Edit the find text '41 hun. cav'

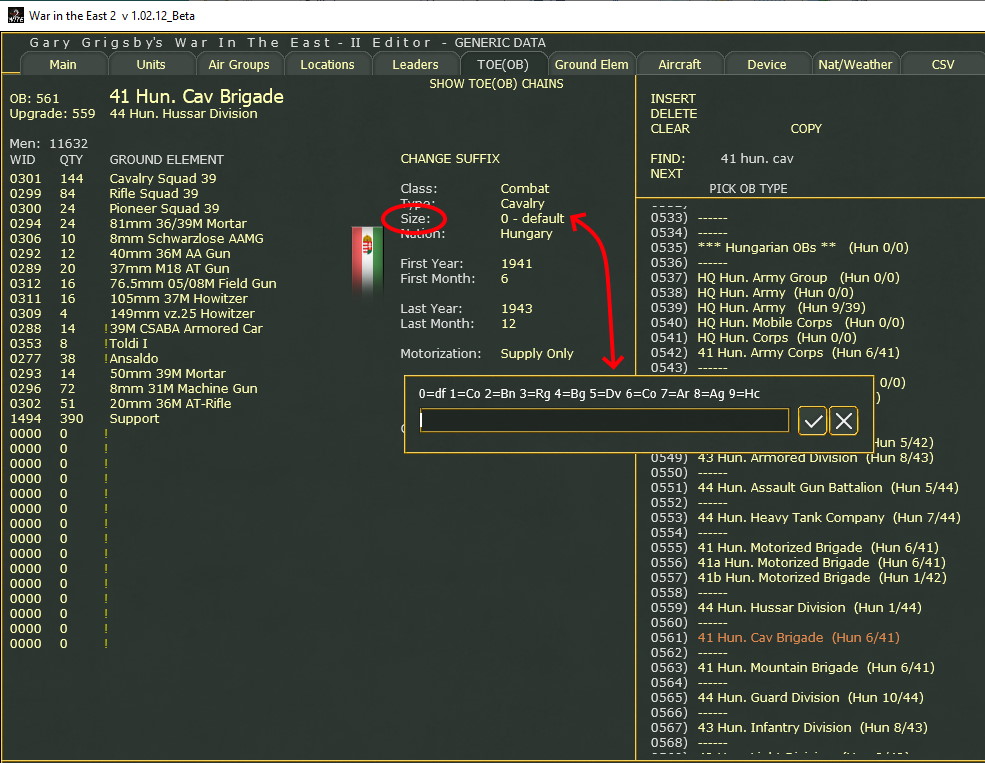(x=757, y=159)
